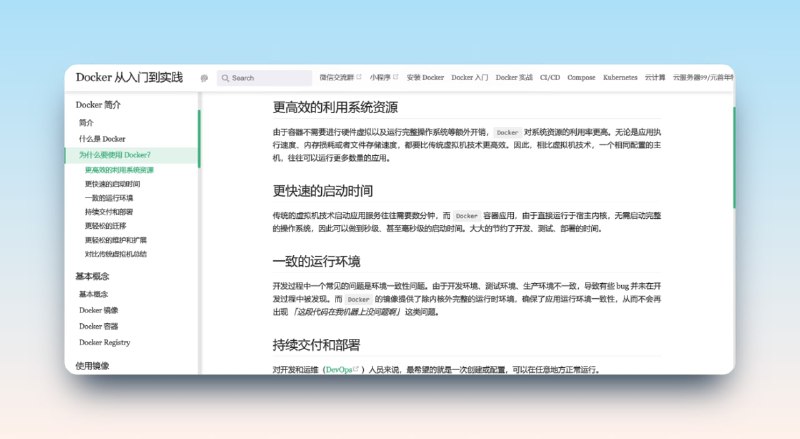Image resolution: width=800 pixels, height=439 pixels.
Task: Jump to sidebar anchor 更轻松的维护和扩展
Action: click(116, 240)
